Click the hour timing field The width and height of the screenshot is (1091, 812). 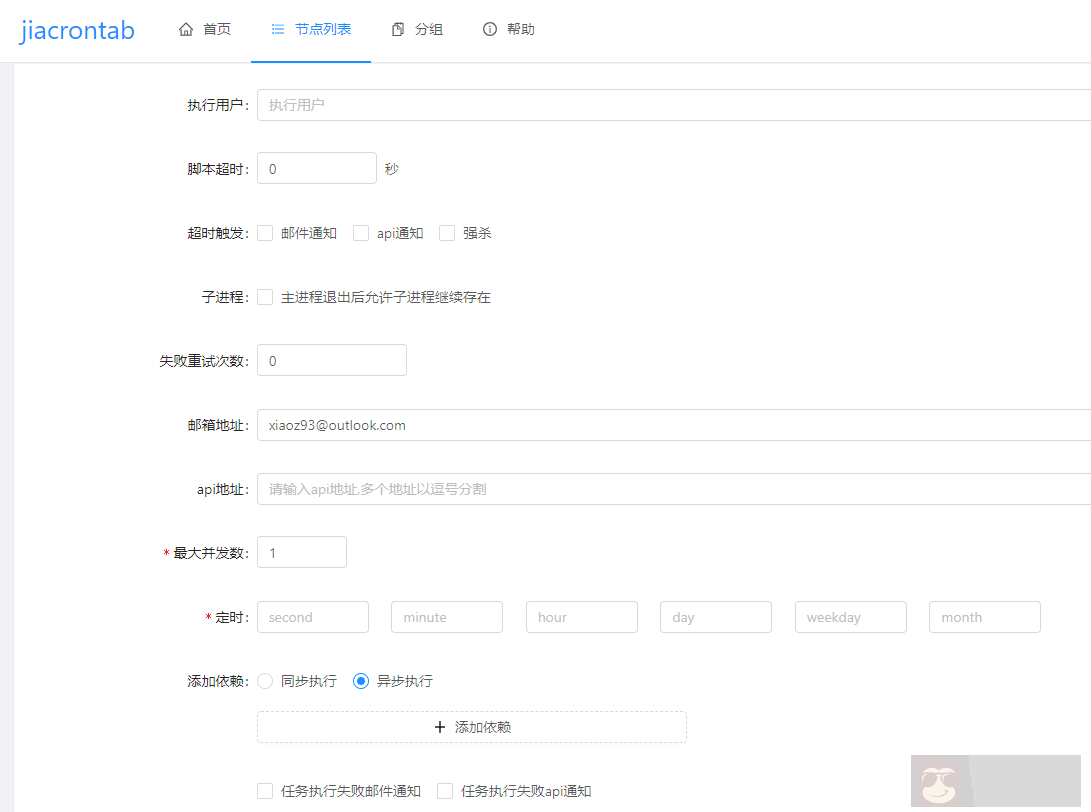click(581, 617)
